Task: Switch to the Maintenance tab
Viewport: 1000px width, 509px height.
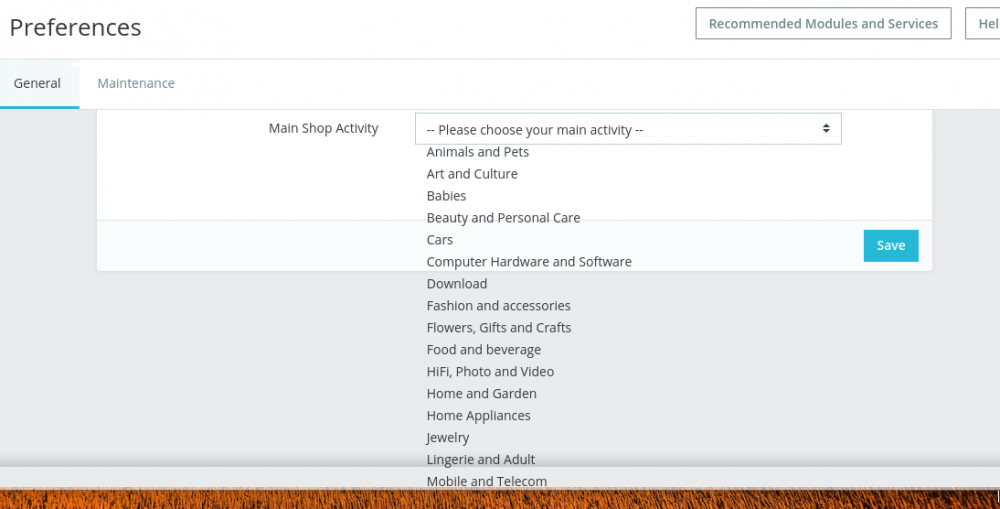Action: (x=136, y=83)
